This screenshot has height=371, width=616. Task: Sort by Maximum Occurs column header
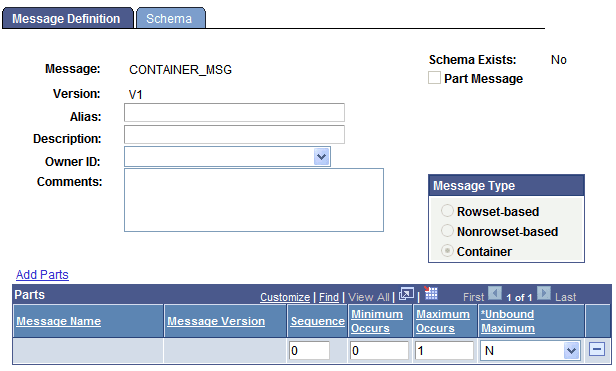pos(443,321)
